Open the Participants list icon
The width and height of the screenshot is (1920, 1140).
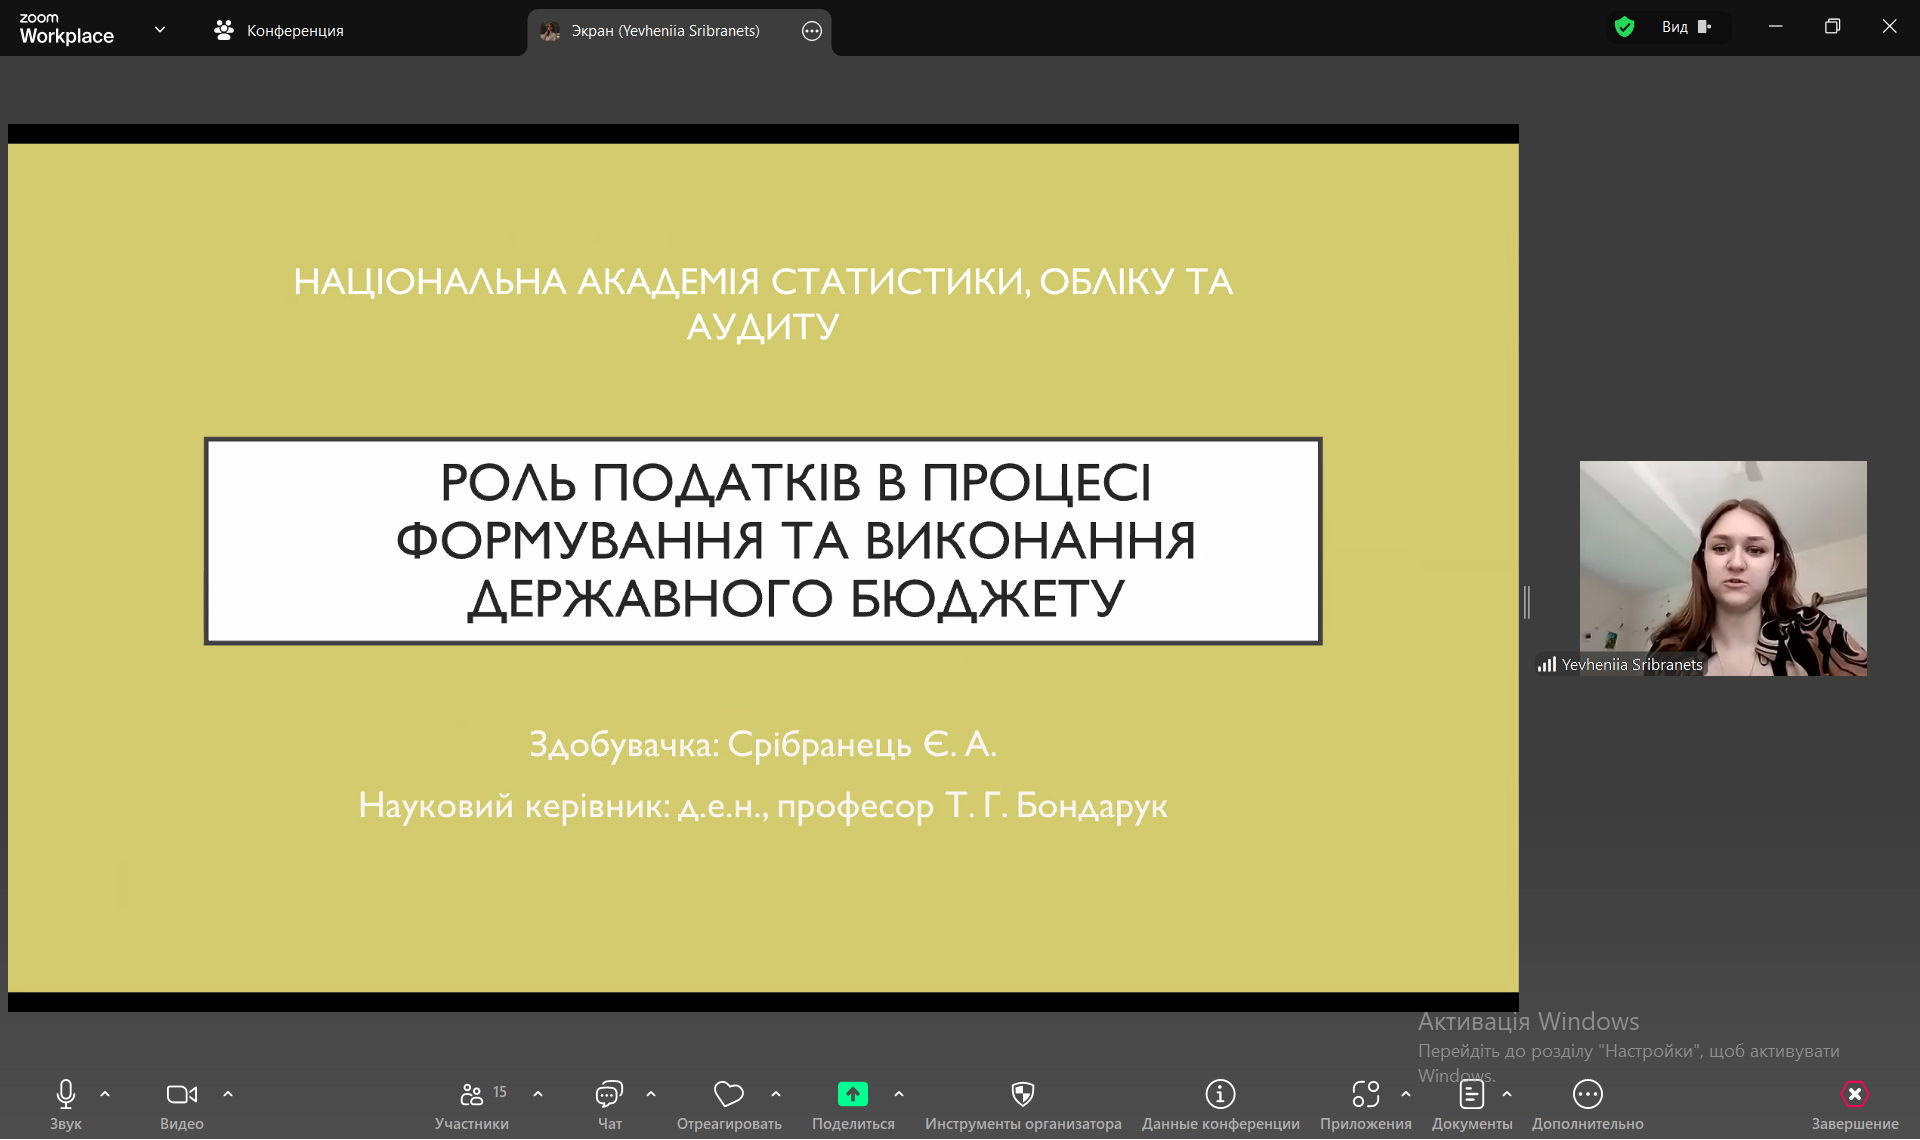pos(471,1094)
